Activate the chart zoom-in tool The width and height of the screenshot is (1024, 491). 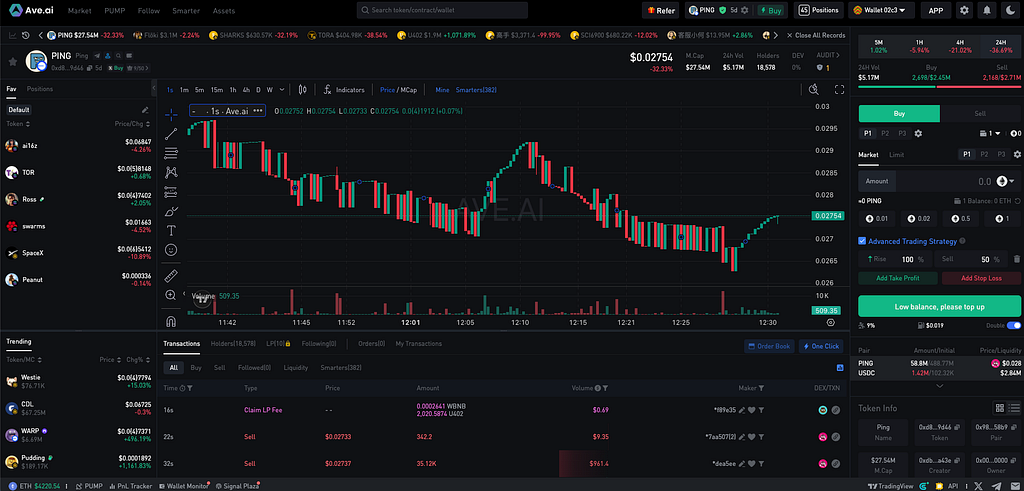[x=171, y=295]
